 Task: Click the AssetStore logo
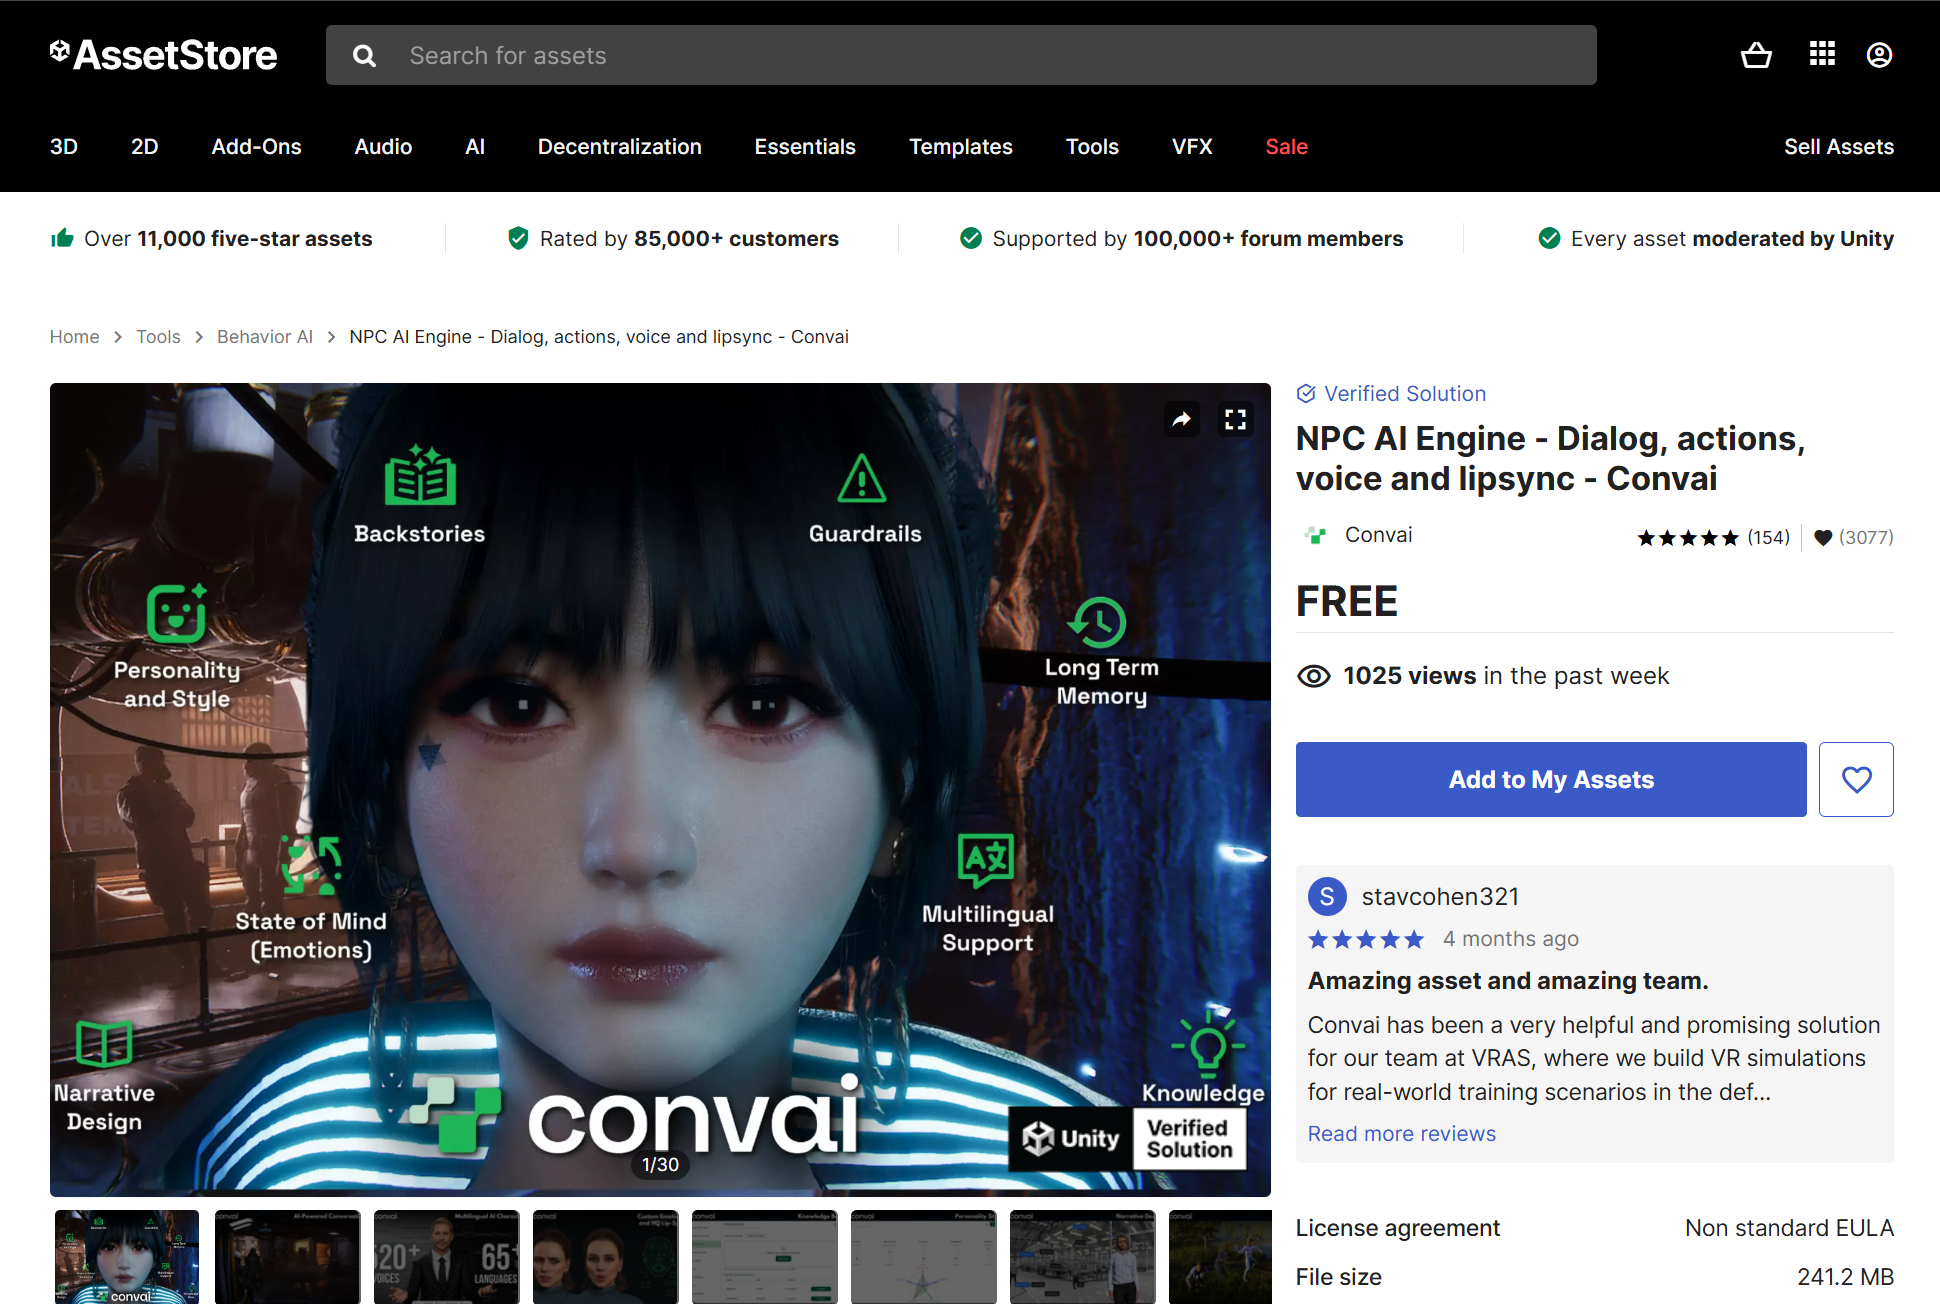click(164, 55)
